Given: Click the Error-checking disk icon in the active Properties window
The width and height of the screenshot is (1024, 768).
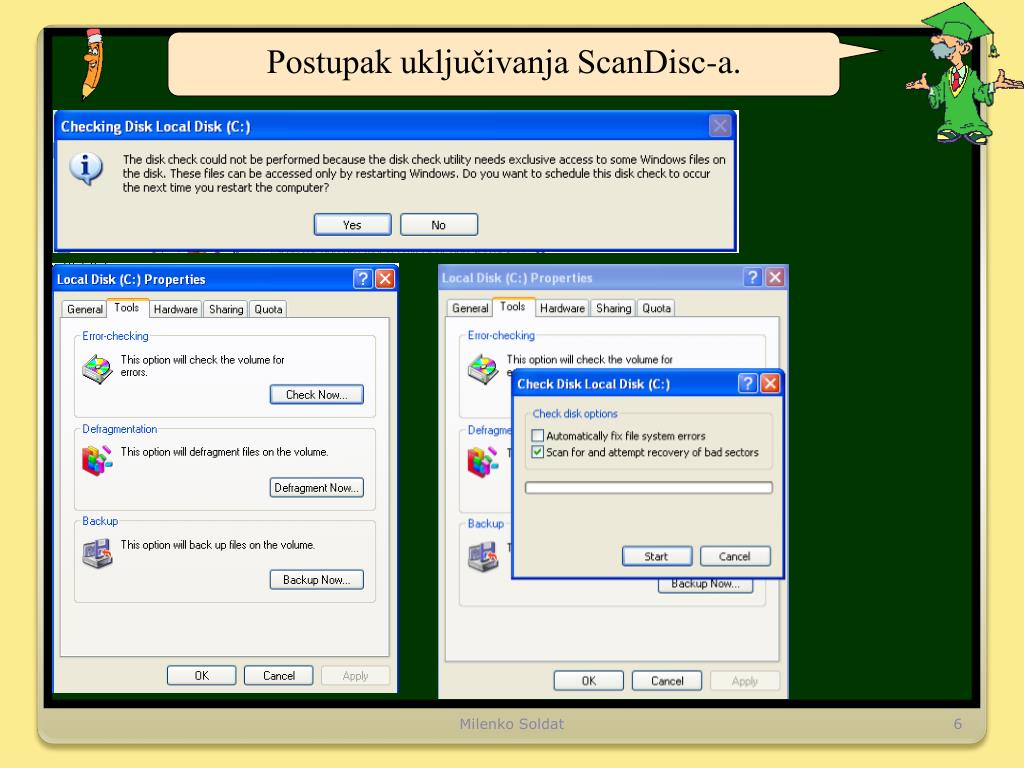Looking at the screenshot, I should point(97,369).
